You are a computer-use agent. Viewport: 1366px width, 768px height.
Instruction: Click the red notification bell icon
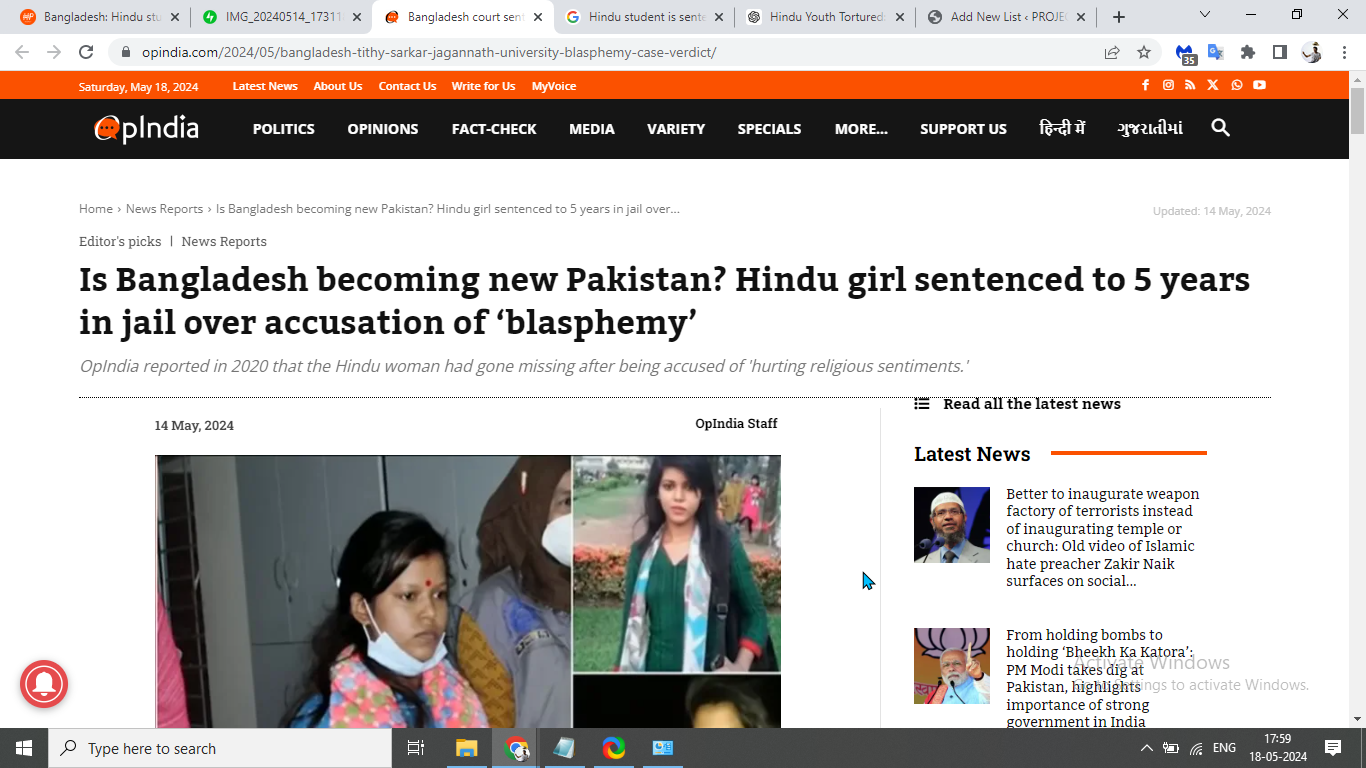click(44, 685)
